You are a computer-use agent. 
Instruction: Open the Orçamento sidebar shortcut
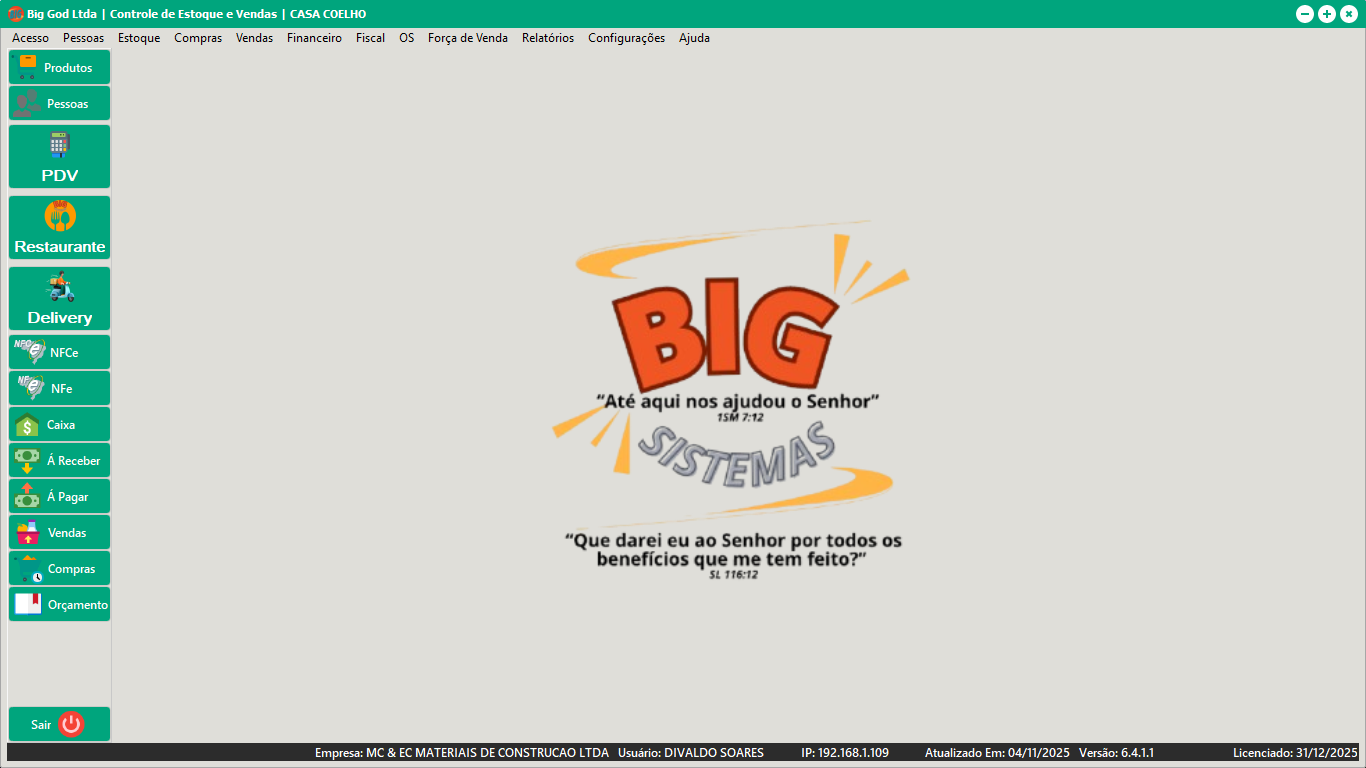tap(59, 604)
